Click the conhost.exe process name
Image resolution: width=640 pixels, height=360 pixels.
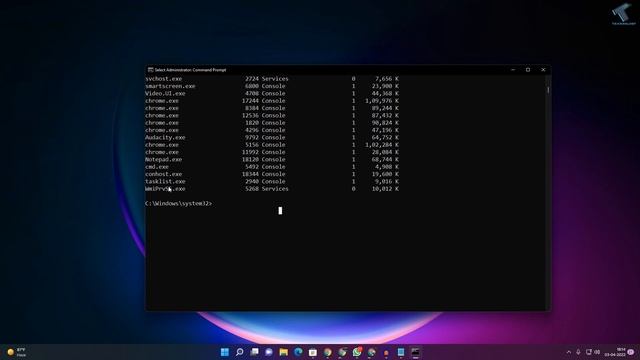coord(163,174)
